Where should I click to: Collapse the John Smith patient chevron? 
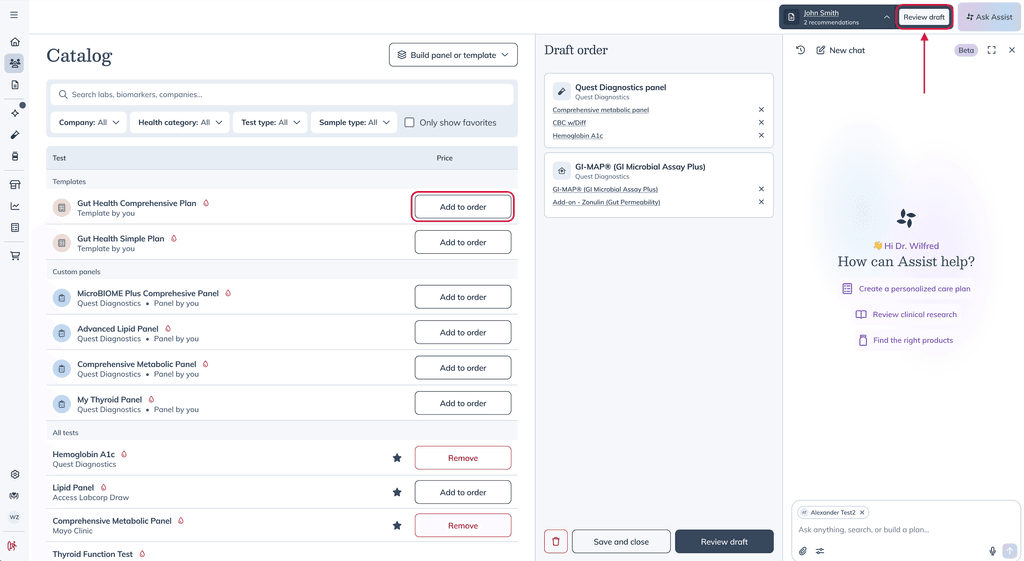[x=886, y=17]
